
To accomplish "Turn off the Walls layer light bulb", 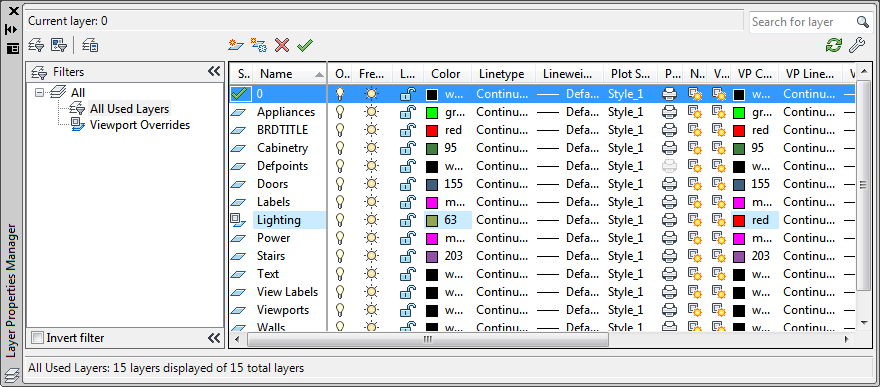I will [340, 327].
